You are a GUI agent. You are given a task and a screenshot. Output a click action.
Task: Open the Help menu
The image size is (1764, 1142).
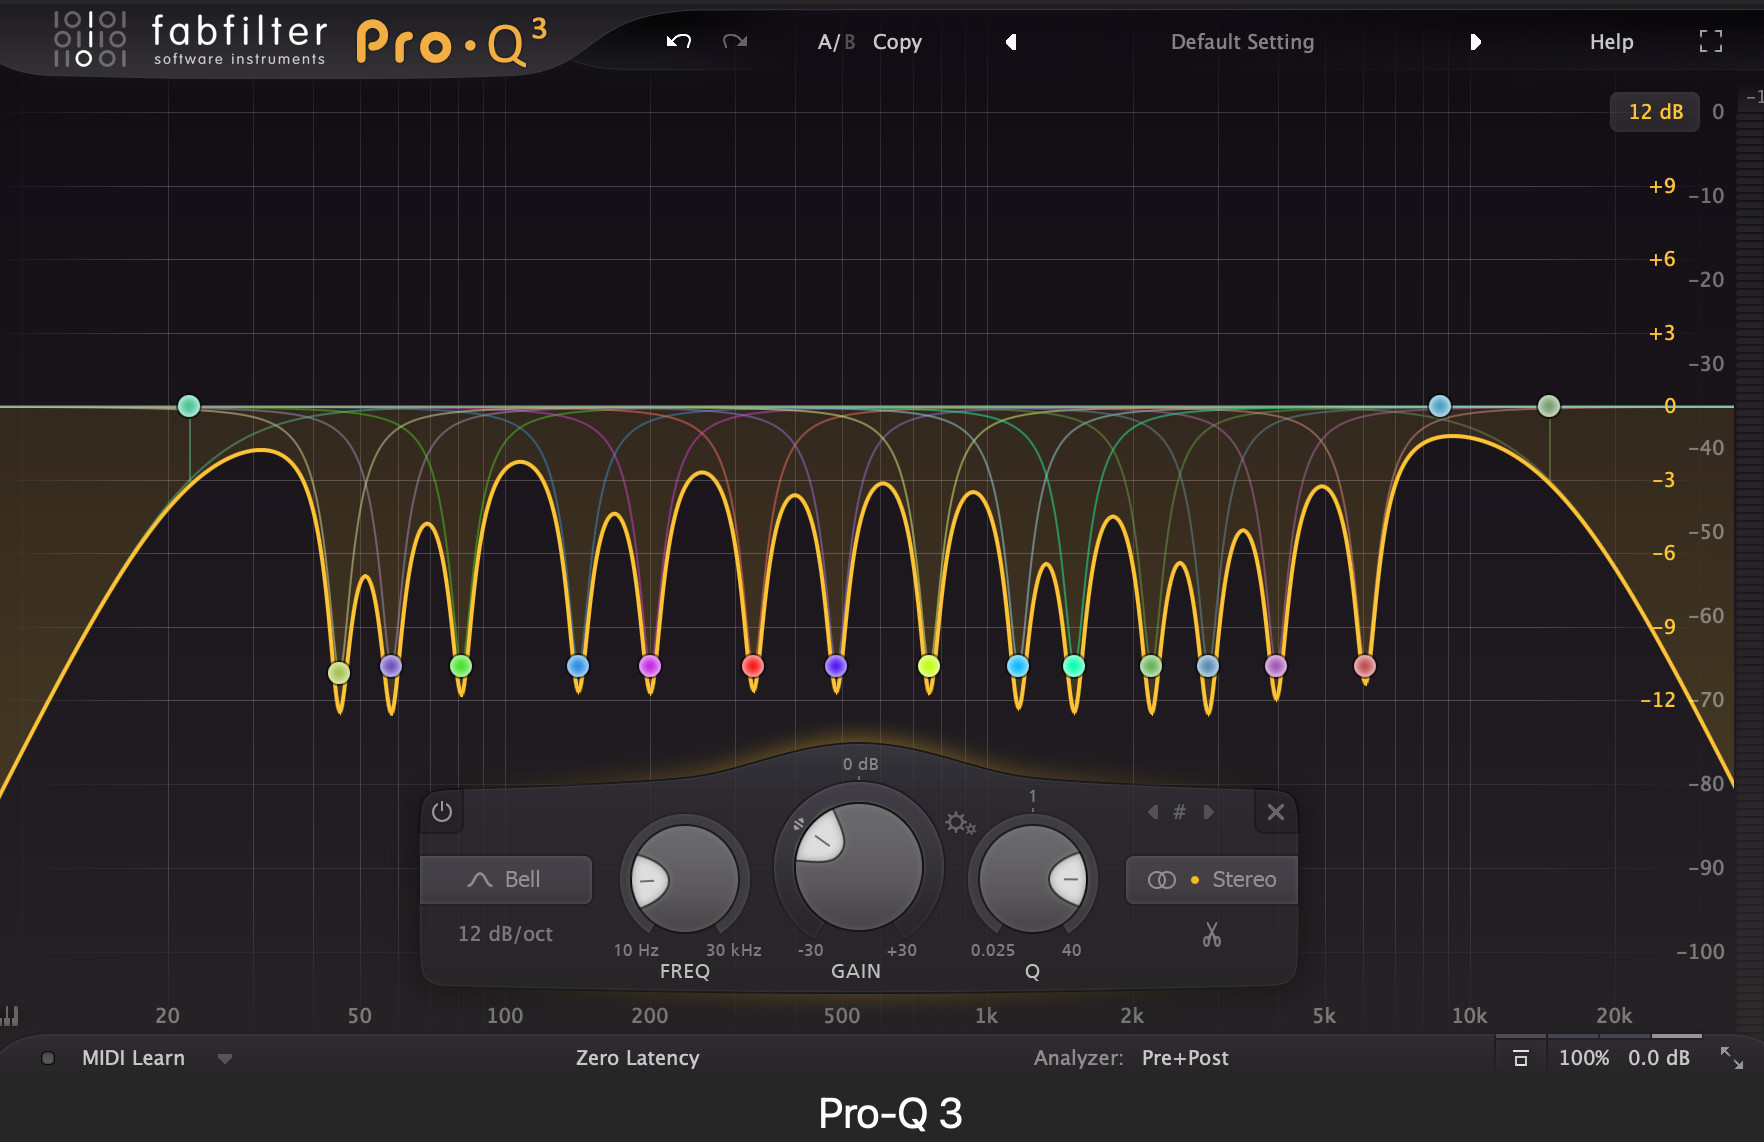(x=1611, y=42)
